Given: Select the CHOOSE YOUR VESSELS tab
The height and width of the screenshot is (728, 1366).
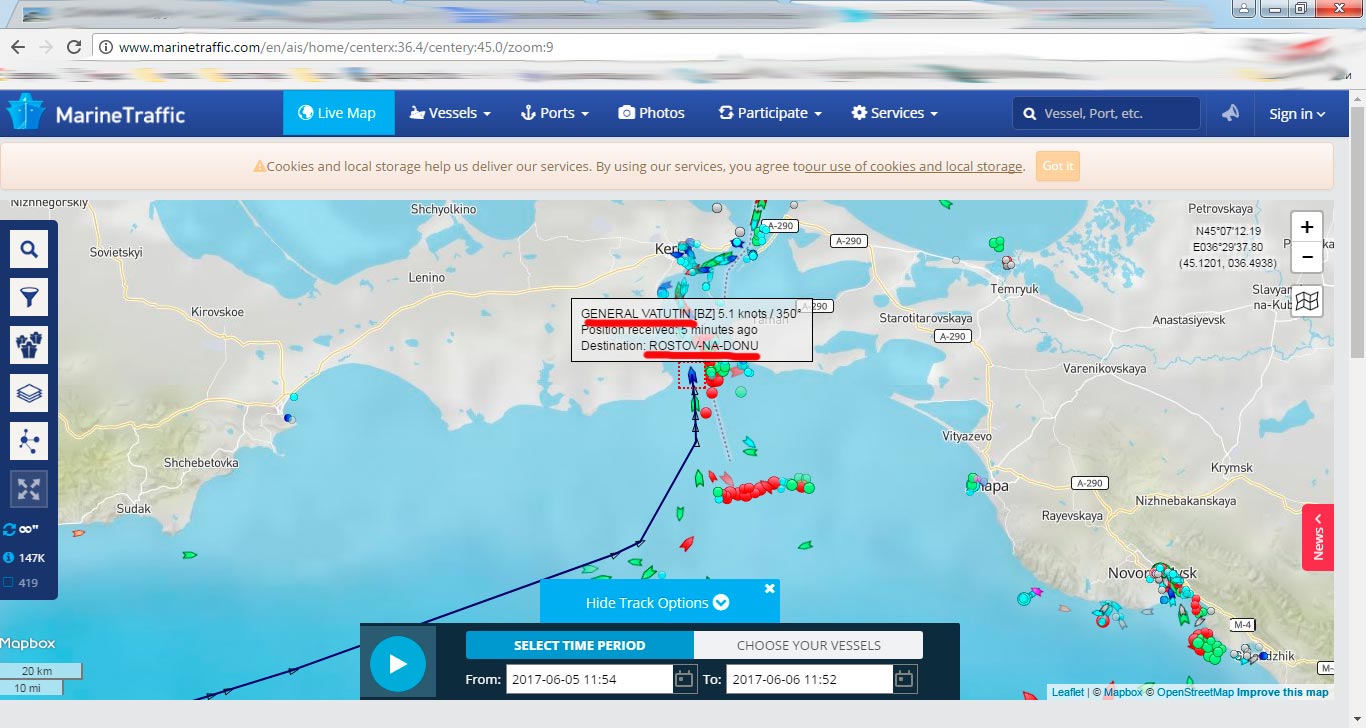Looking at the screenshot, I should (x=809, y=645).
